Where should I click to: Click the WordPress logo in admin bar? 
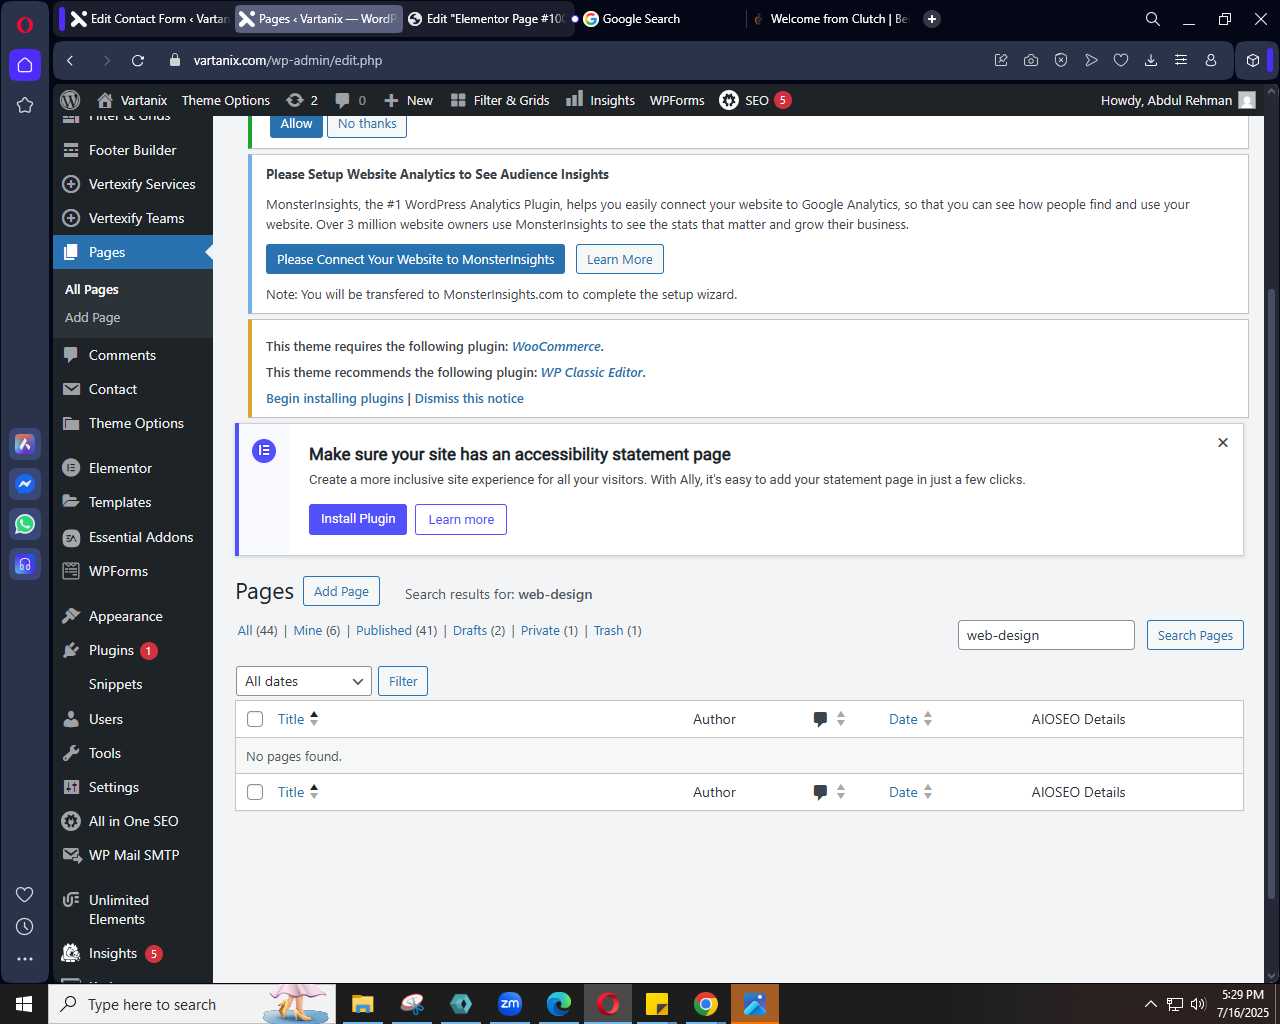click(70, 100)
